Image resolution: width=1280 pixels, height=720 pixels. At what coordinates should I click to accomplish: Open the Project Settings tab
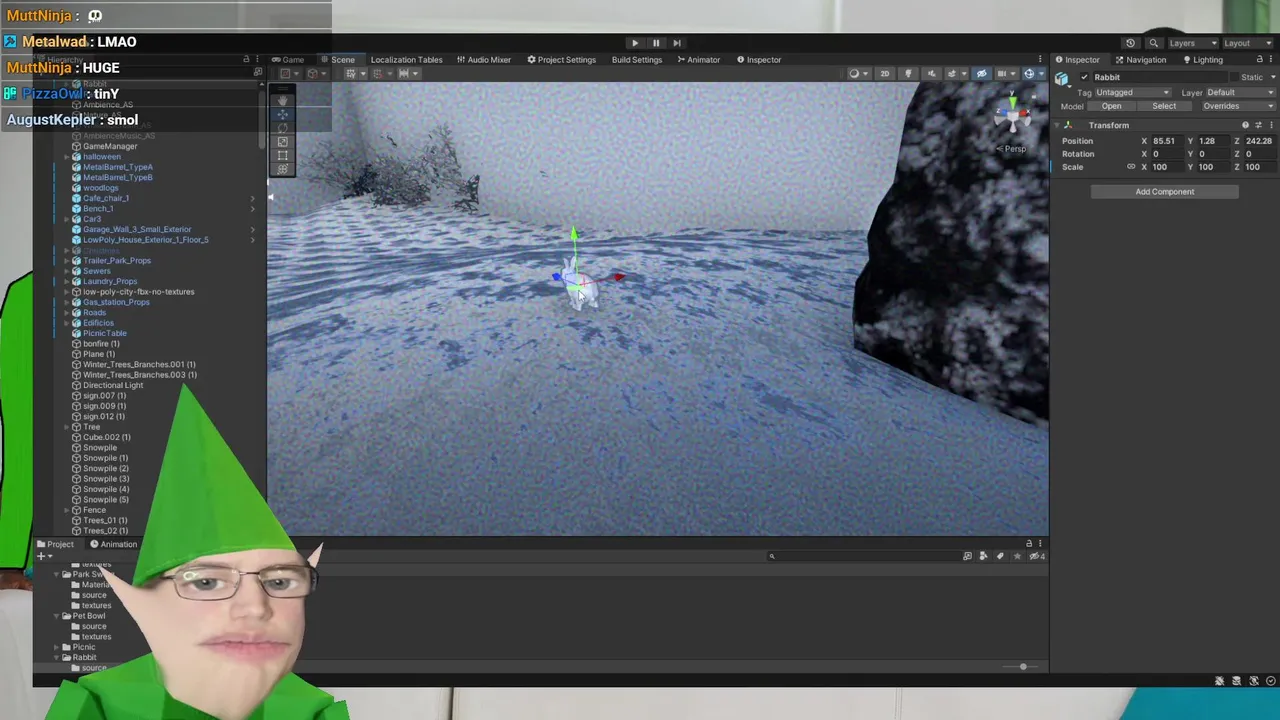click(562, 60)
